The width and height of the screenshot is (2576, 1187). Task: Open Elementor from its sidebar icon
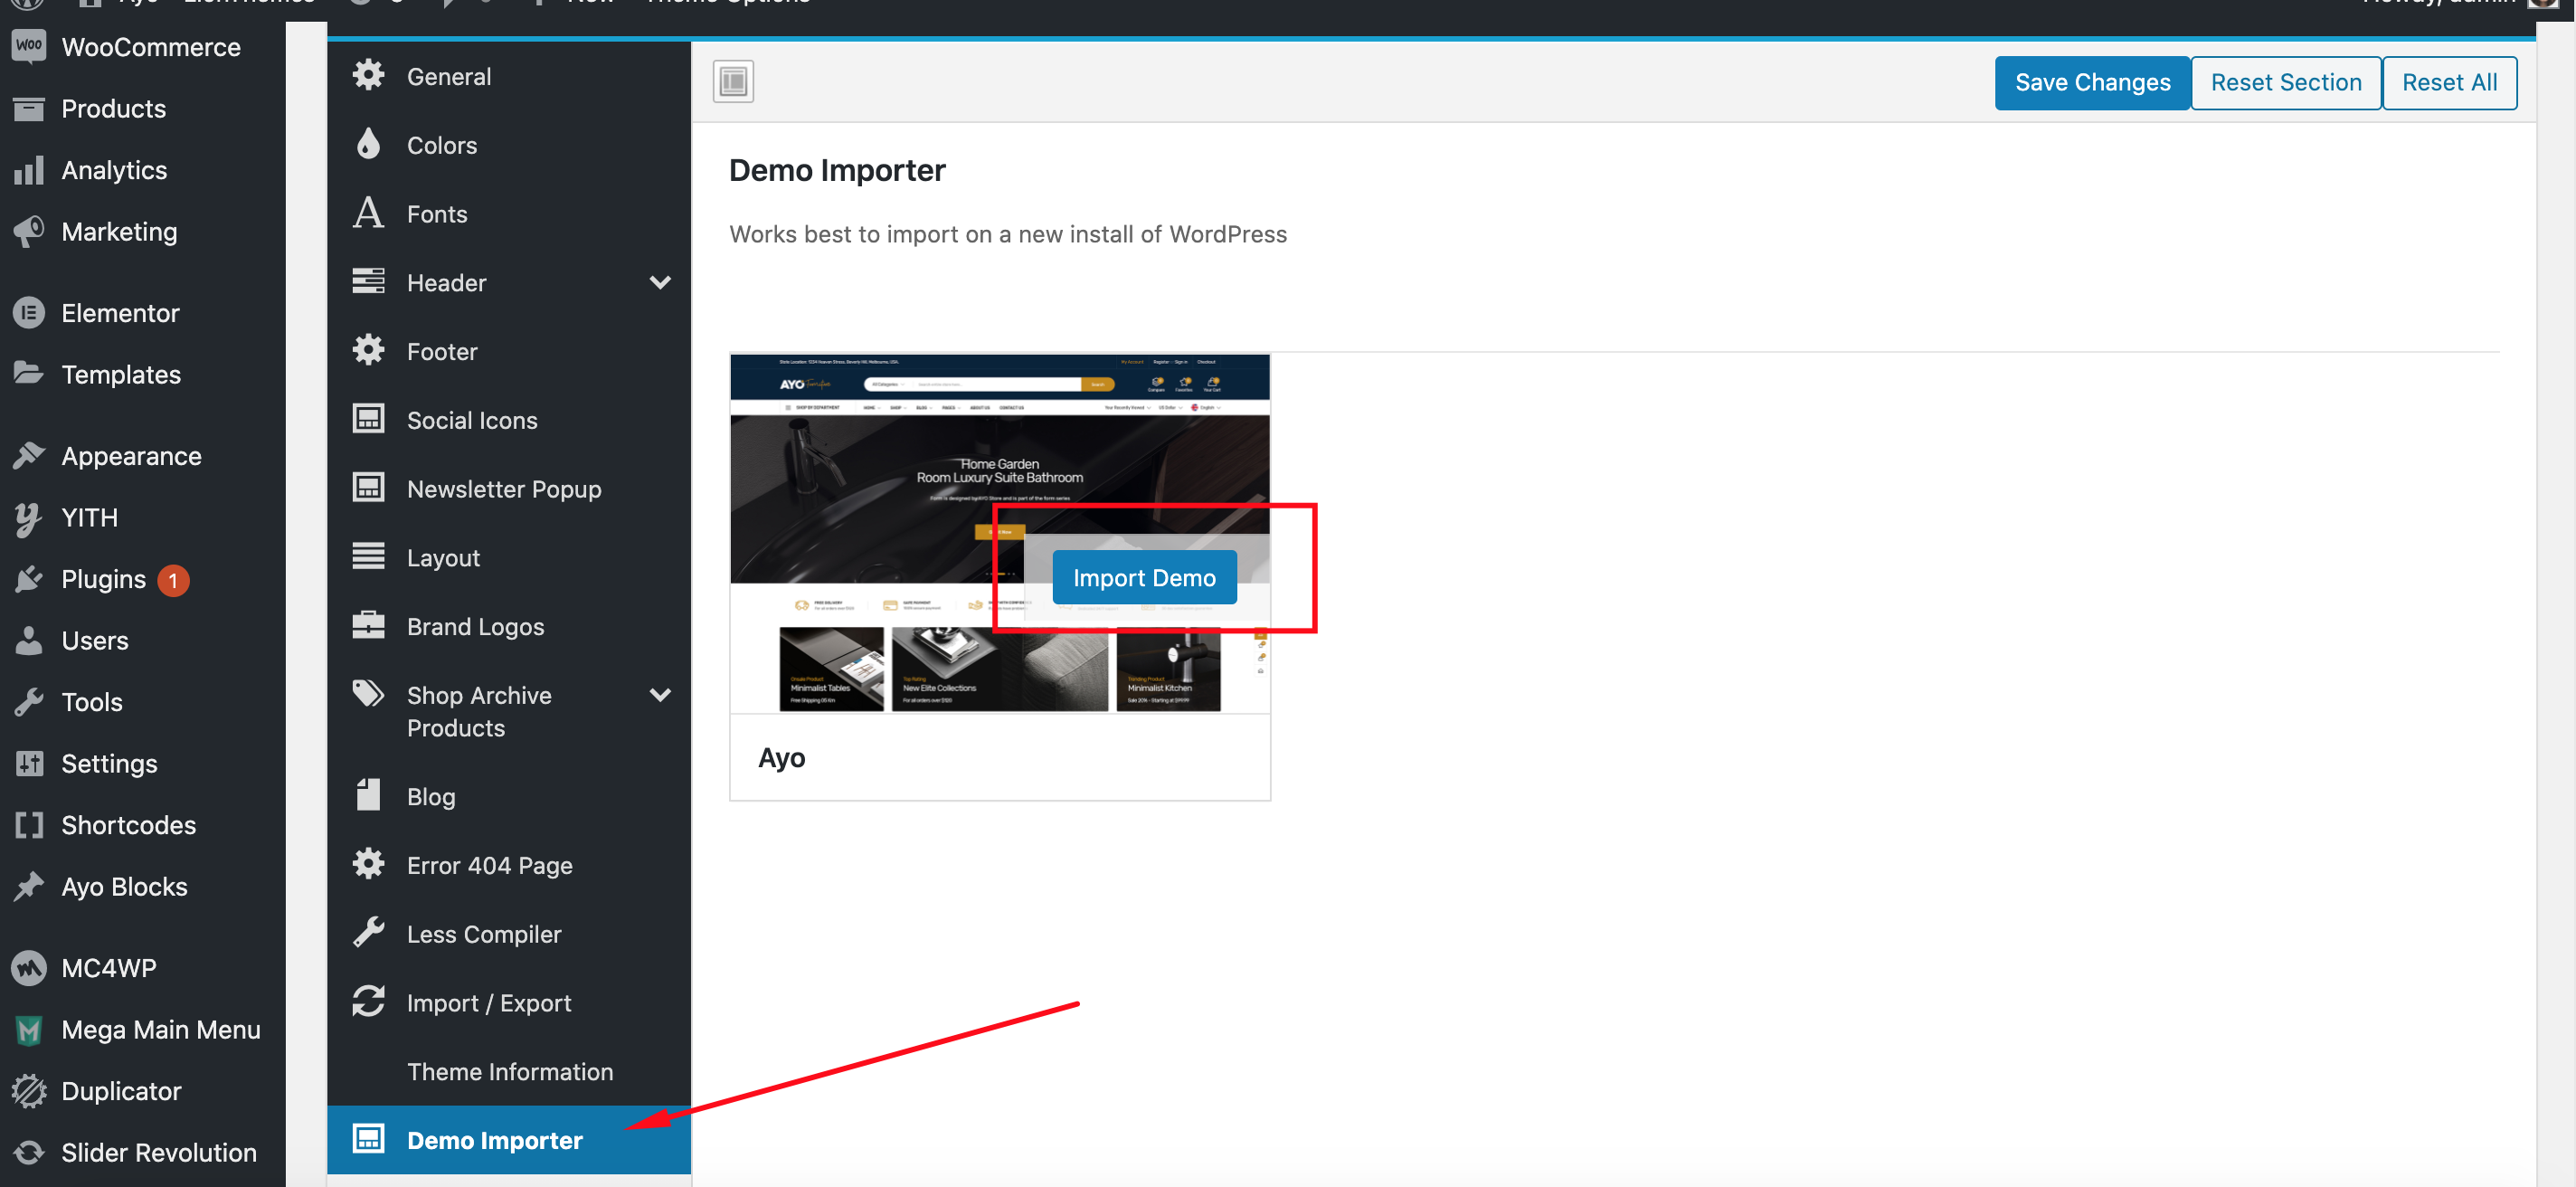pos(29,313)
